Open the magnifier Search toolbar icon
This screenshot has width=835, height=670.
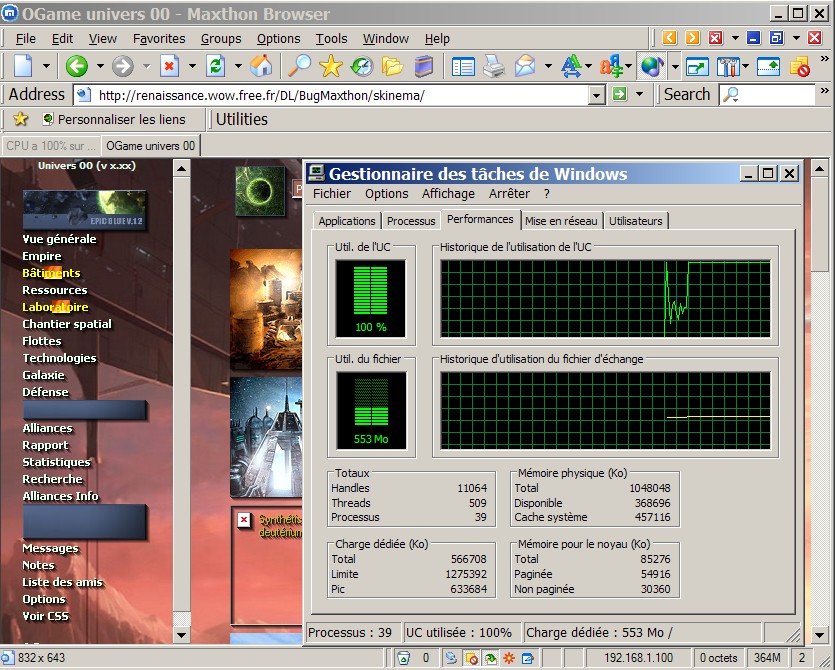299,67
